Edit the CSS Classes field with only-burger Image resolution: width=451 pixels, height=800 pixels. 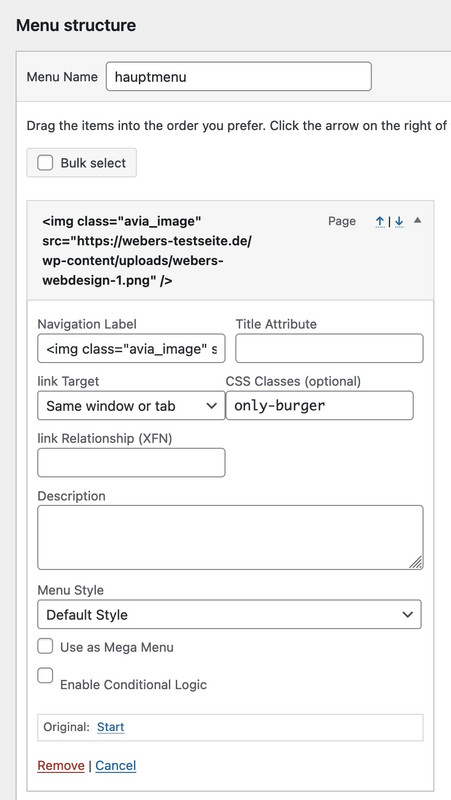[319, 406]
